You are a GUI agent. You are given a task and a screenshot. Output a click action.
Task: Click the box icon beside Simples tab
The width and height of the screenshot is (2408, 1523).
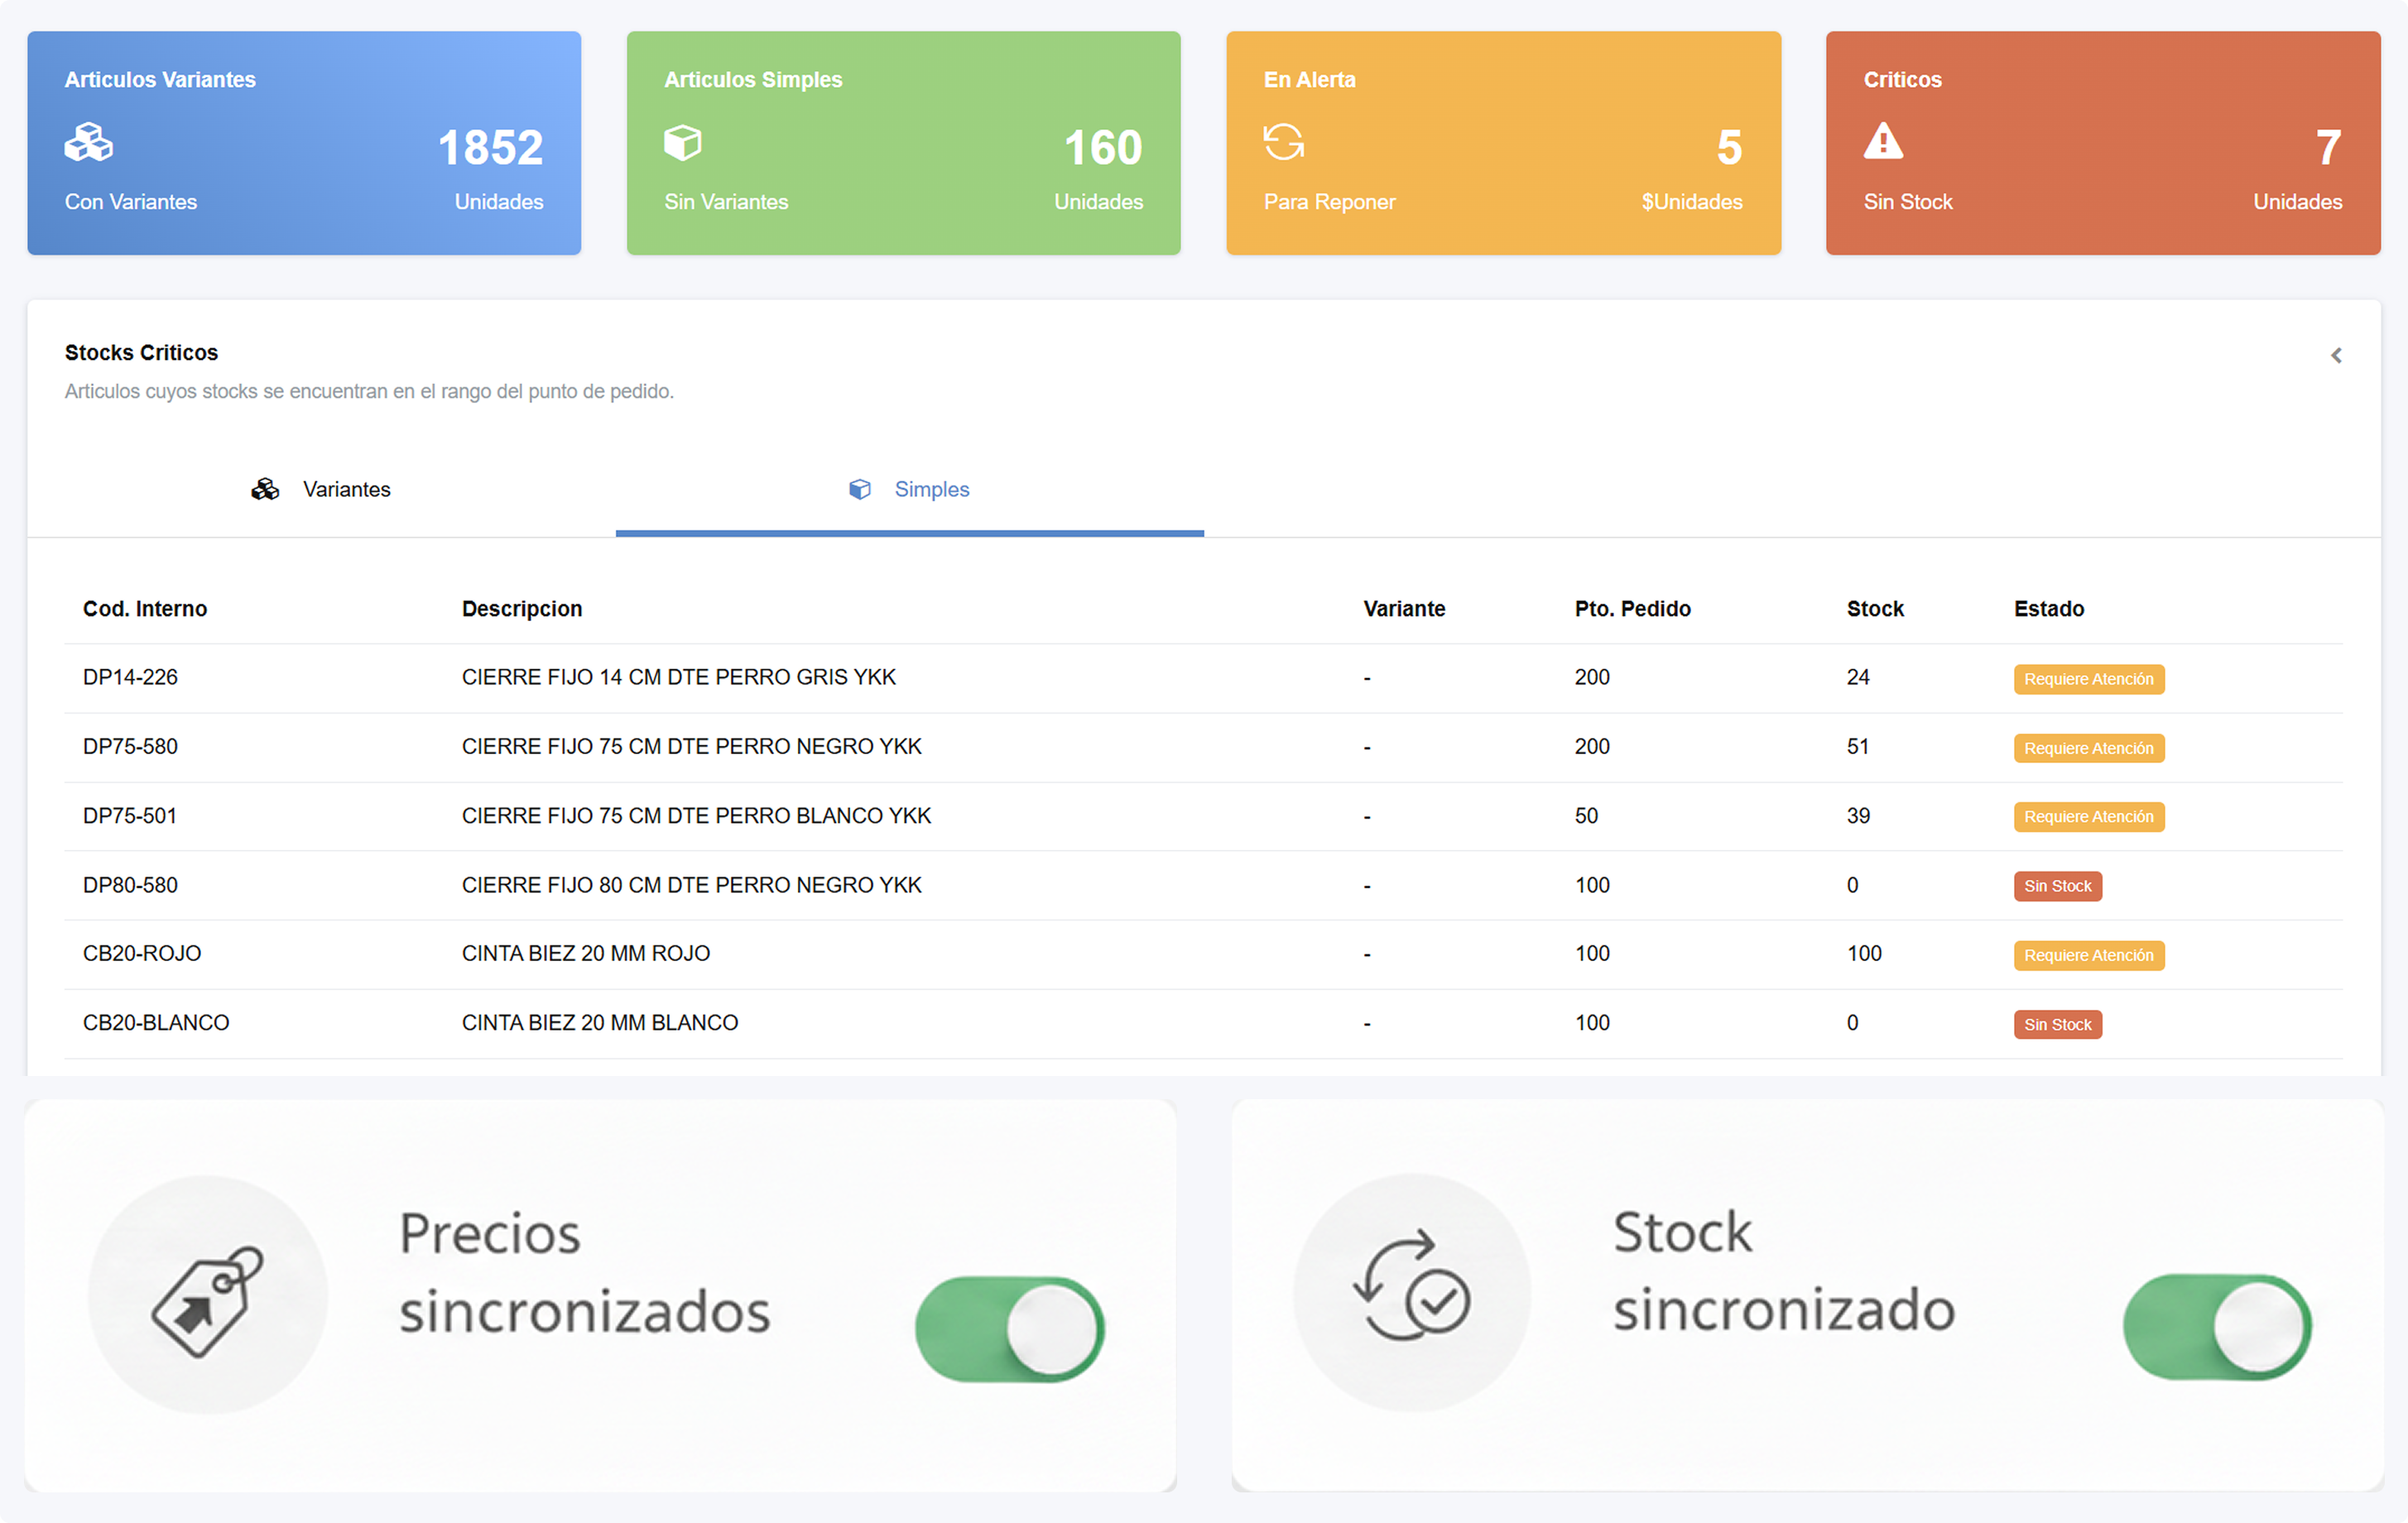coord(860,489)
